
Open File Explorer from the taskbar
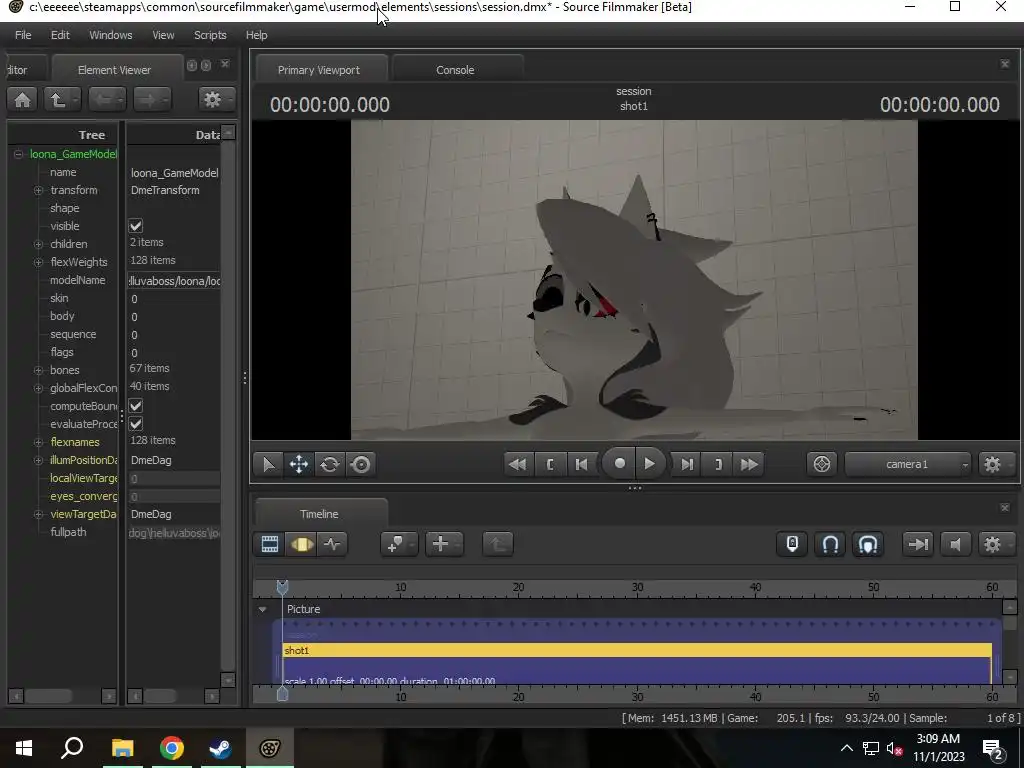click(122, 748)
